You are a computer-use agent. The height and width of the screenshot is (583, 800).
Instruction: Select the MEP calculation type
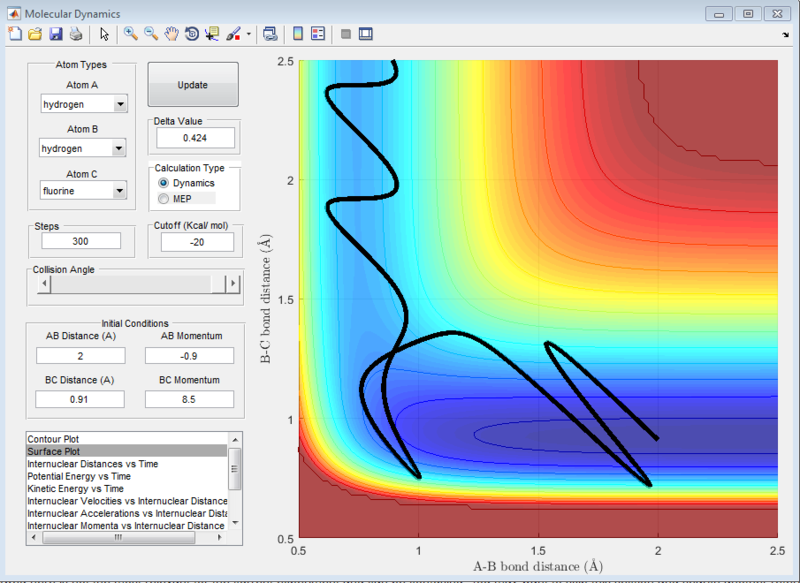click(x=164, y=200)
